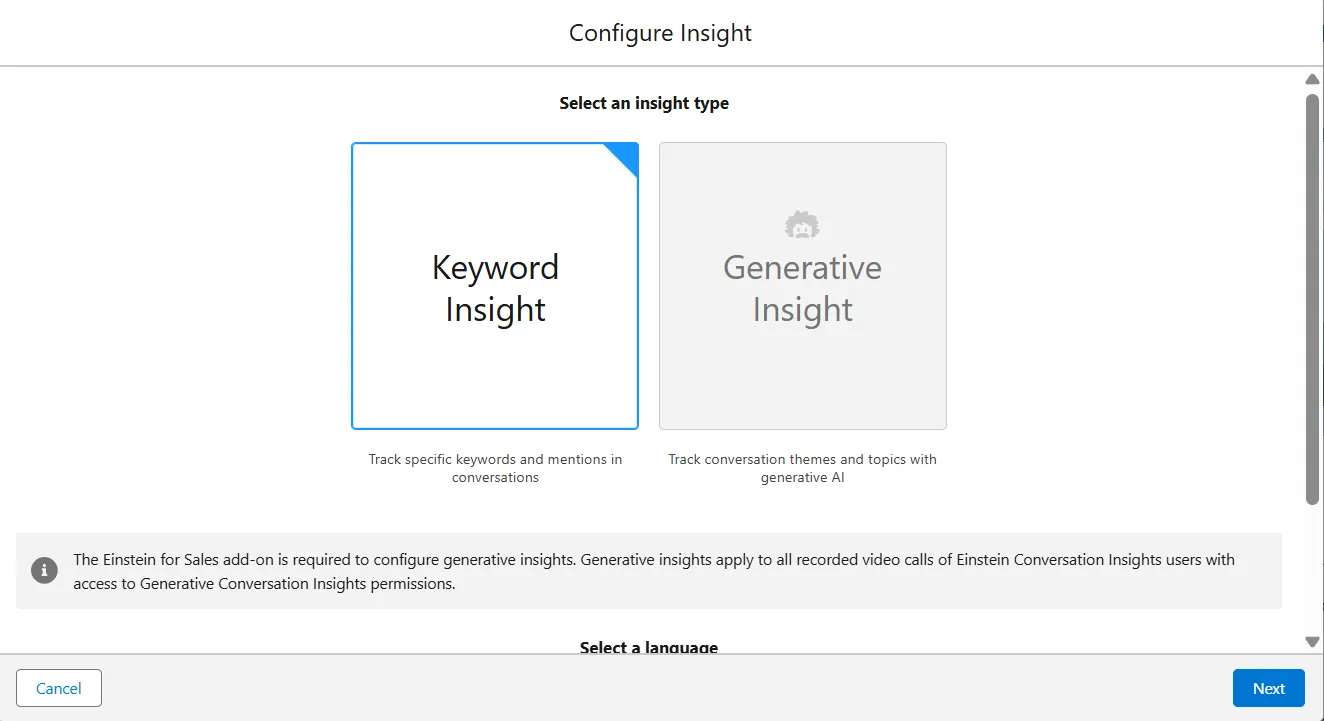The width and height of the screenshot is (1324, 721).
Task: Click the "Keyword Insight" title text
Action: [495, 288]
